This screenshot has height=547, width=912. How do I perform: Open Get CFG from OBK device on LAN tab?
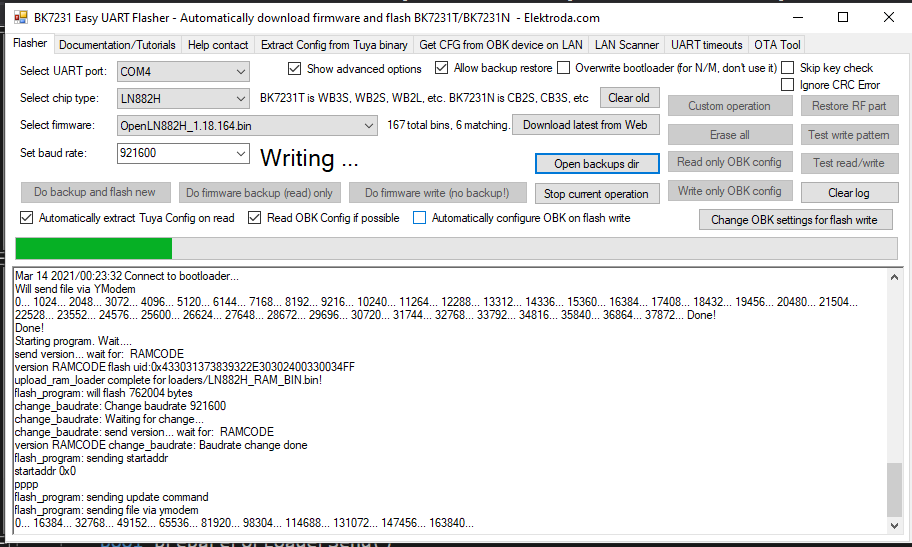click(x=501, y=45)
